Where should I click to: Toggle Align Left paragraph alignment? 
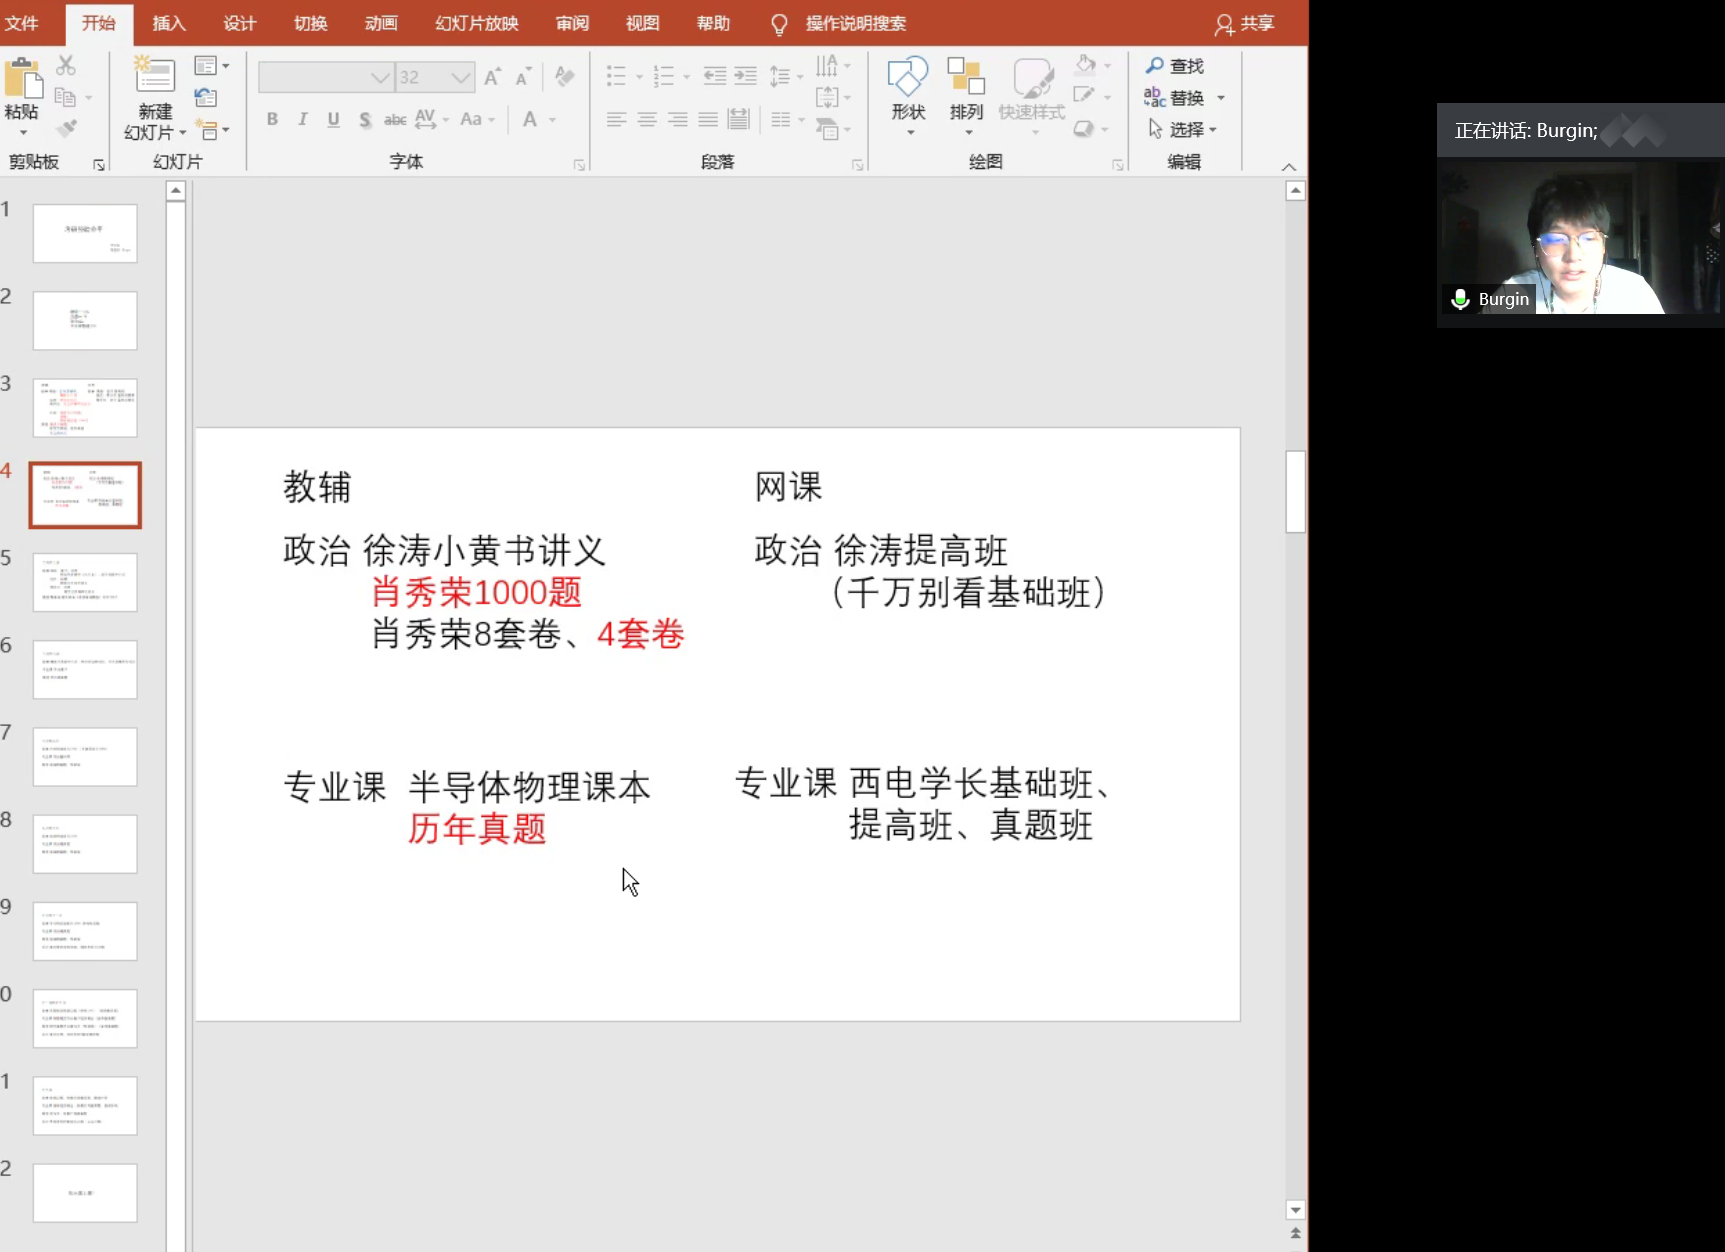point(616,120)
